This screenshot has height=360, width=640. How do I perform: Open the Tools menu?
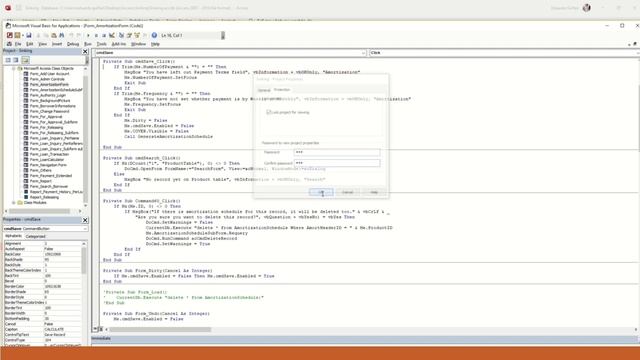pyautogui.click(x=102, y=44)
